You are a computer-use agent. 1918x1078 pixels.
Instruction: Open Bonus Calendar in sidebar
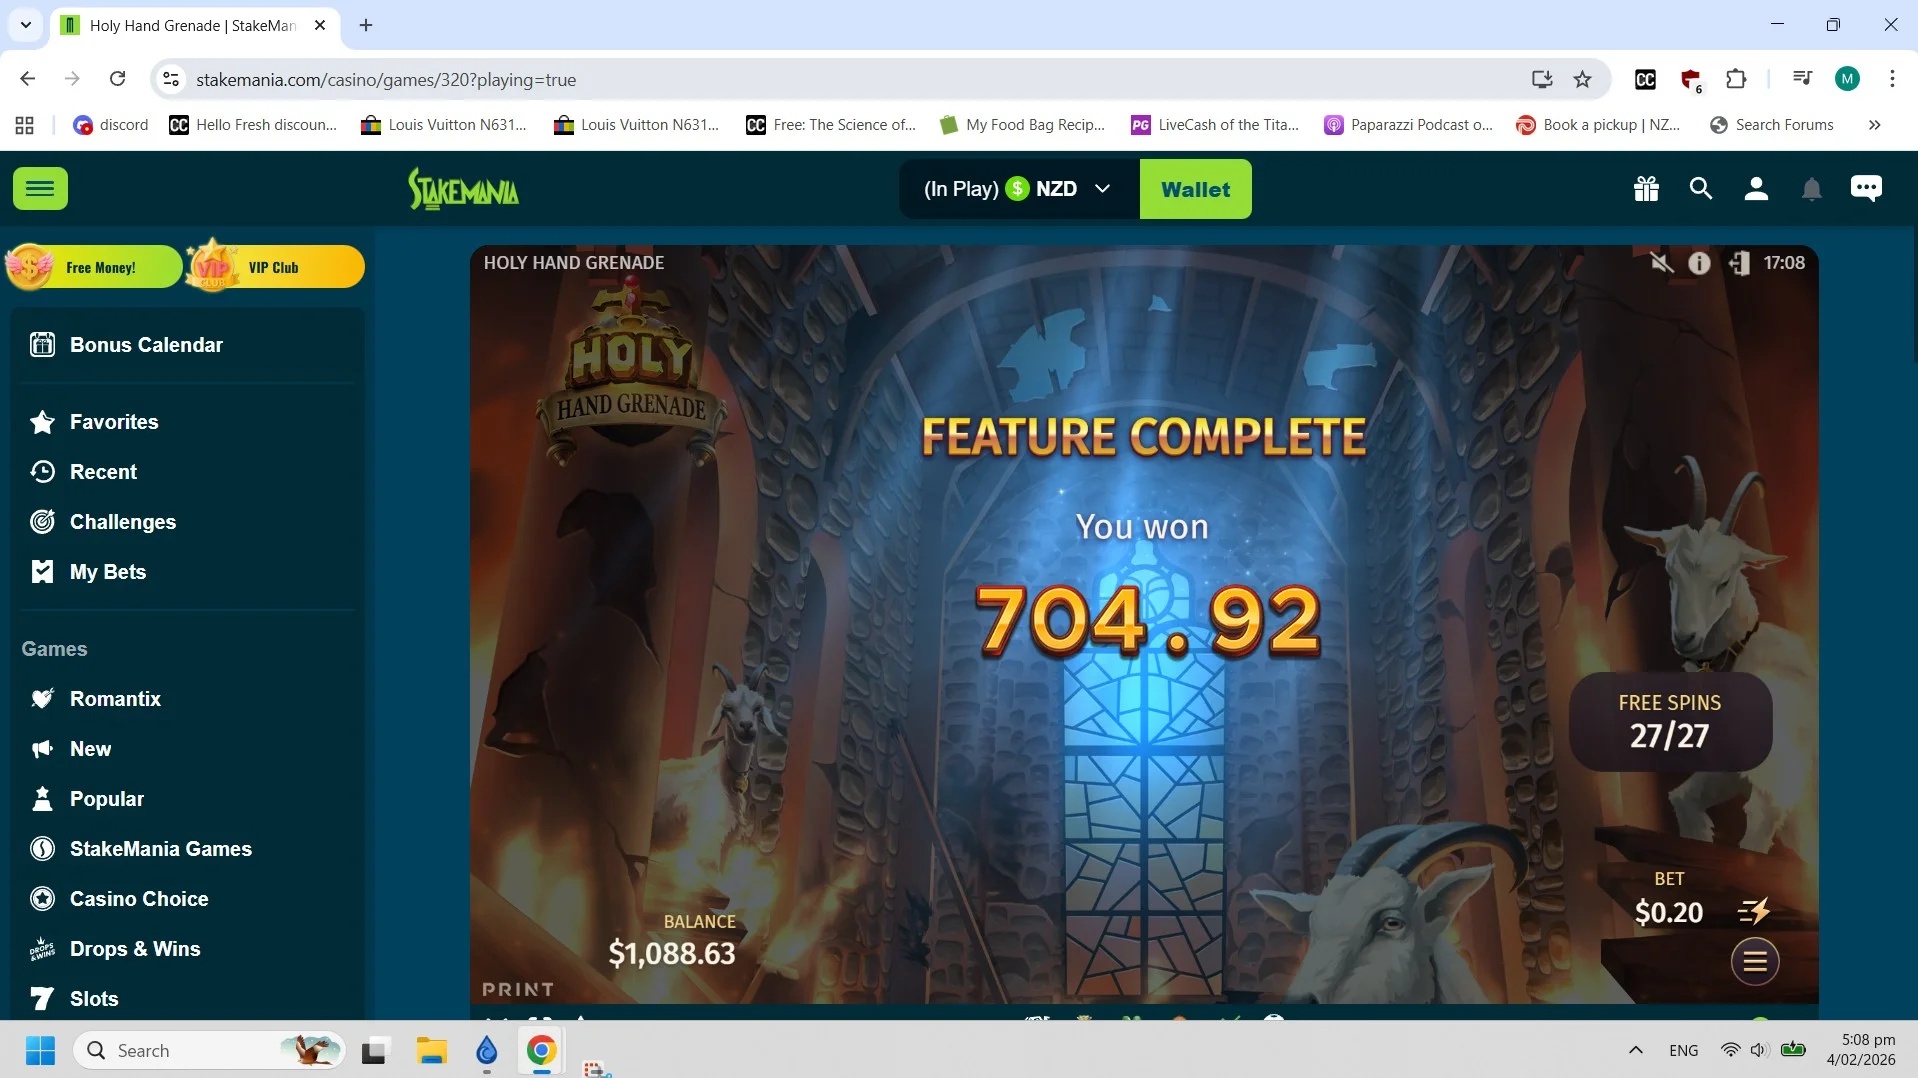click(147, 345)
